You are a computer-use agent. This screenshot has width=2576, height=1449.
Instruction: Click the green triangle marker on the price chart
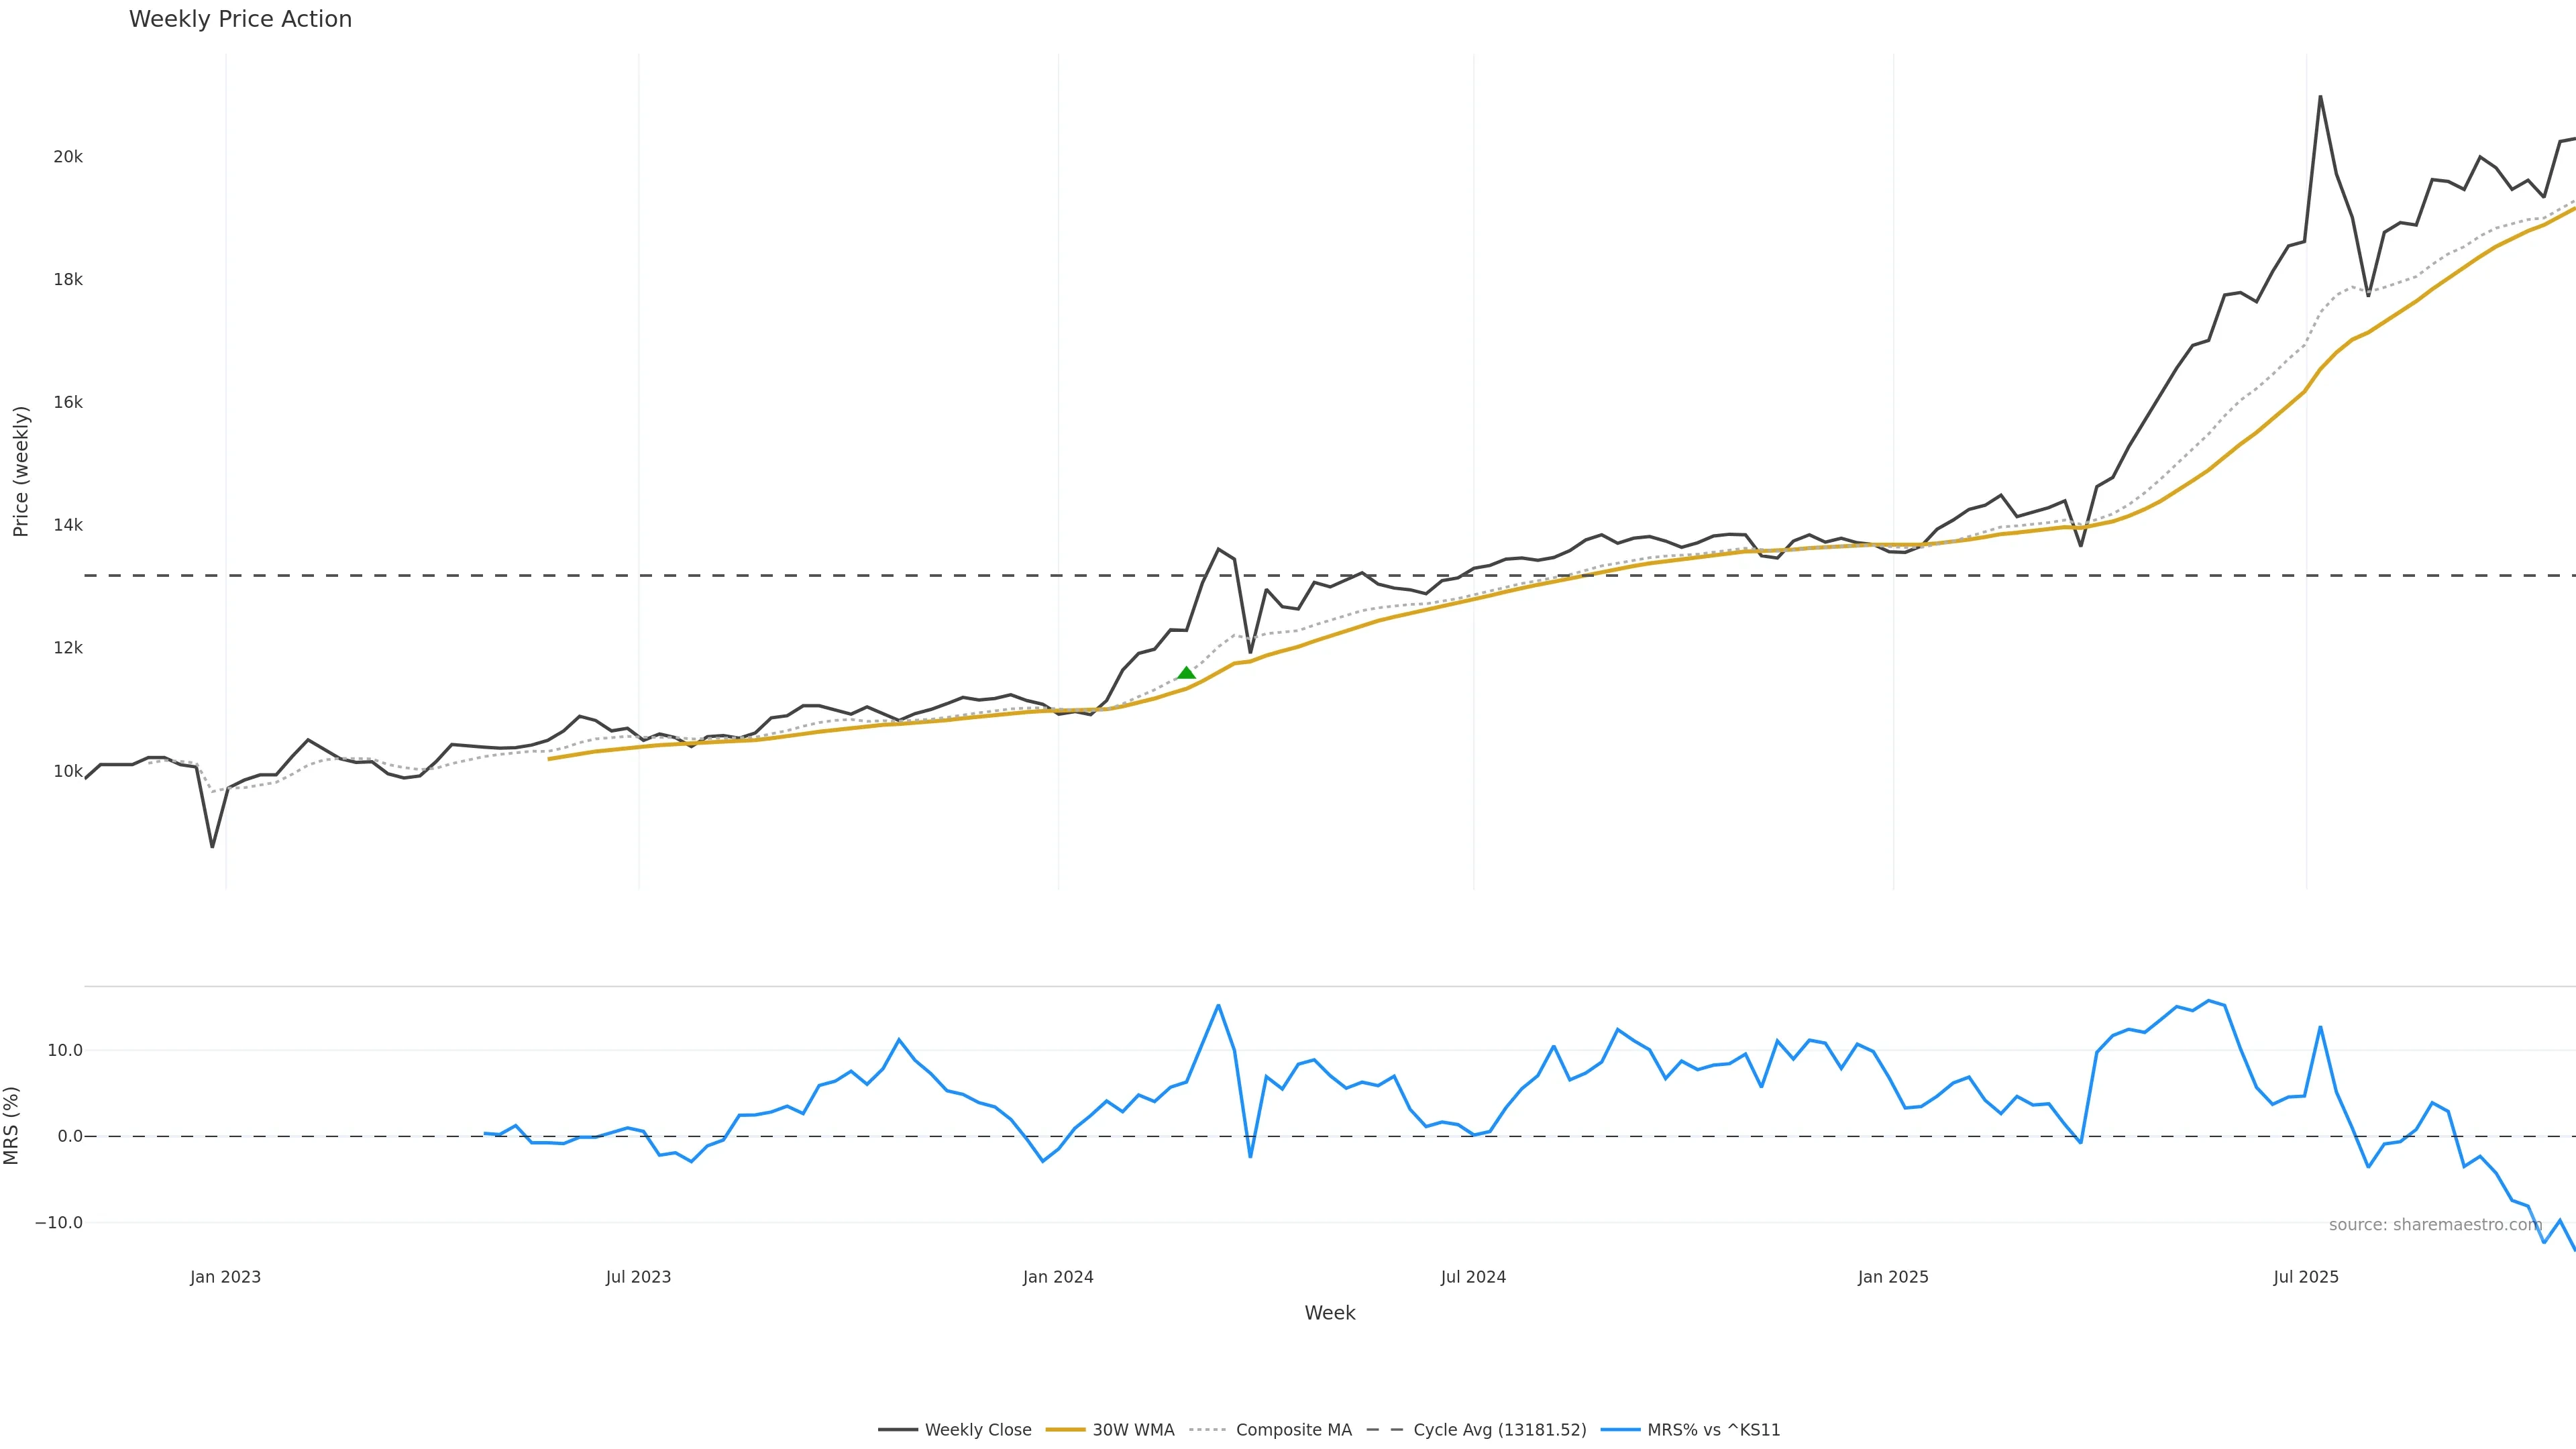[1186, 673]
